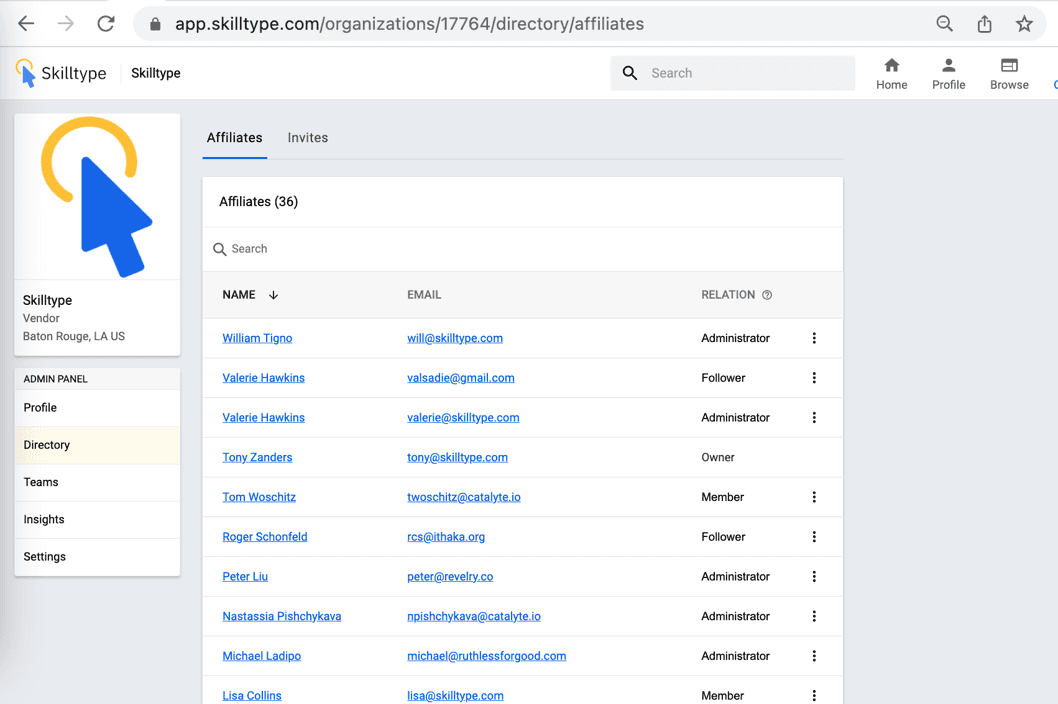
Task: Click into the affiliates Search field
Action: click(x=523, y=249)
